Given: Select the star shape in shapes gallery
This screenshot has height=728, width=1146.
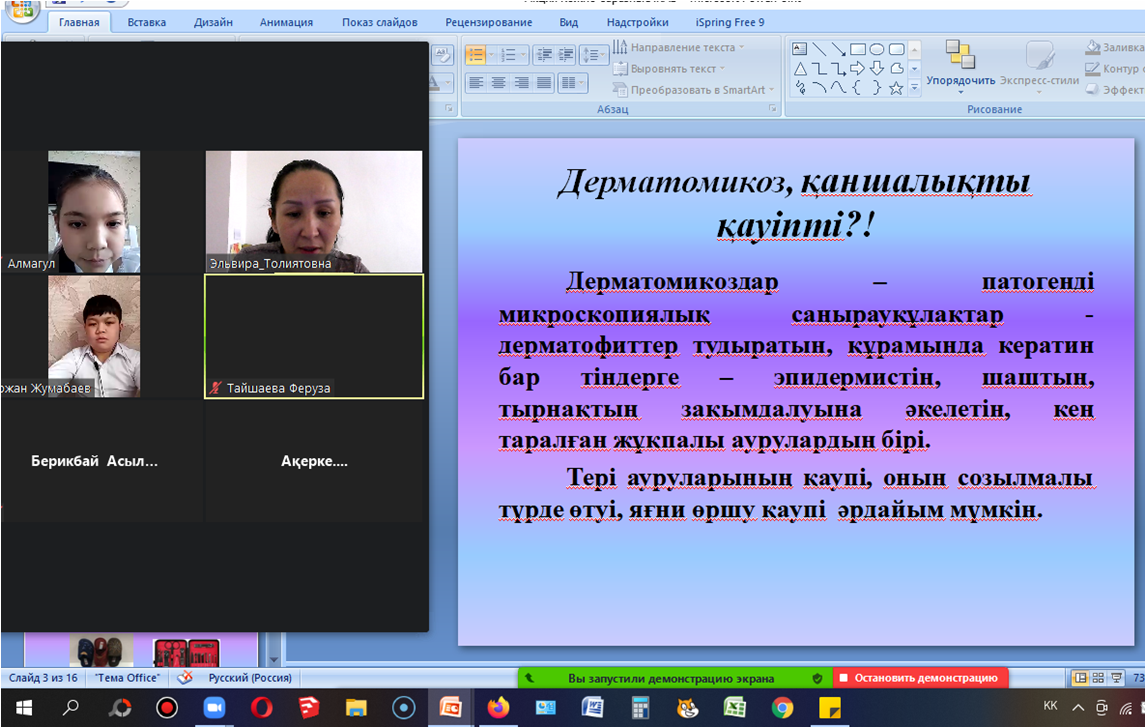Looking at the screenshot, I should 896,88.
